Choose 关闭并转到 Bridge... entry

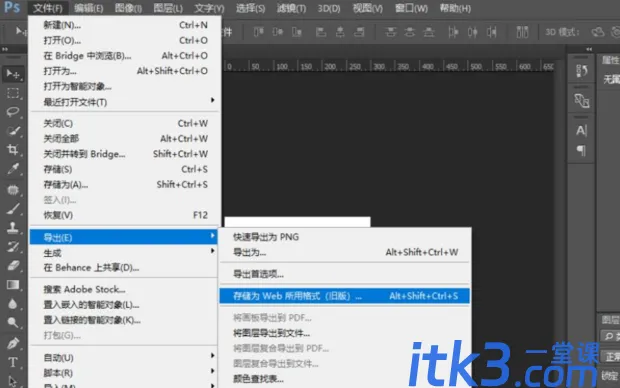(x=125, y=154)
